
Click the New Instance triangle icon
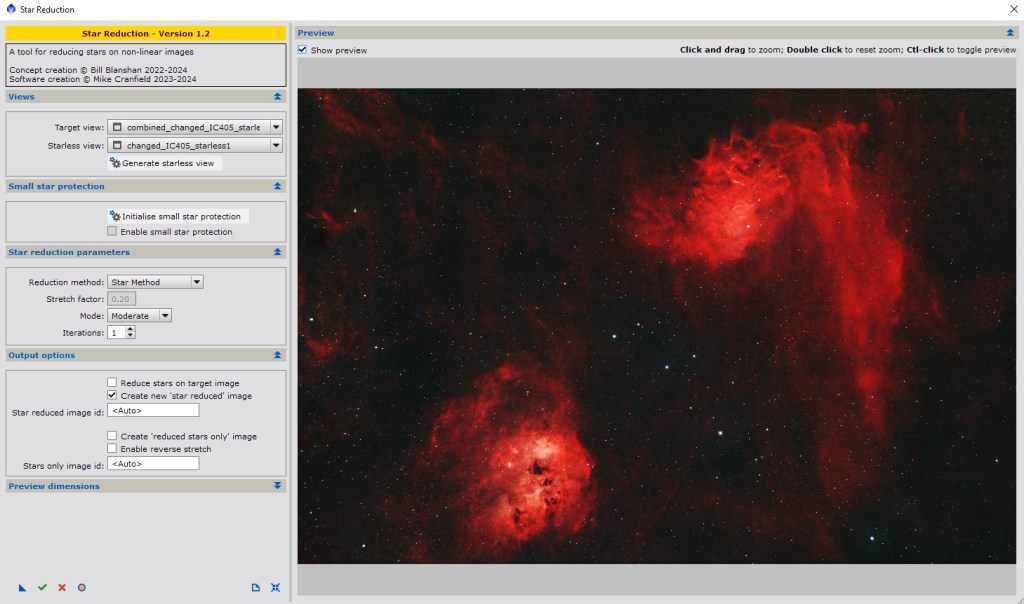[x=22, y=588]
